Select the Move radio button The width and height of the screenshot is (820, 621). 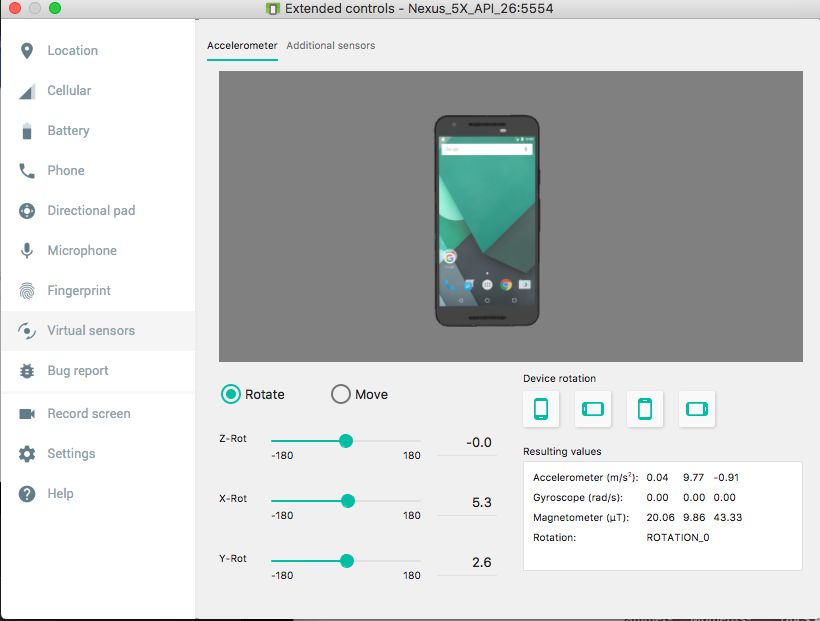tap(340, 394)
